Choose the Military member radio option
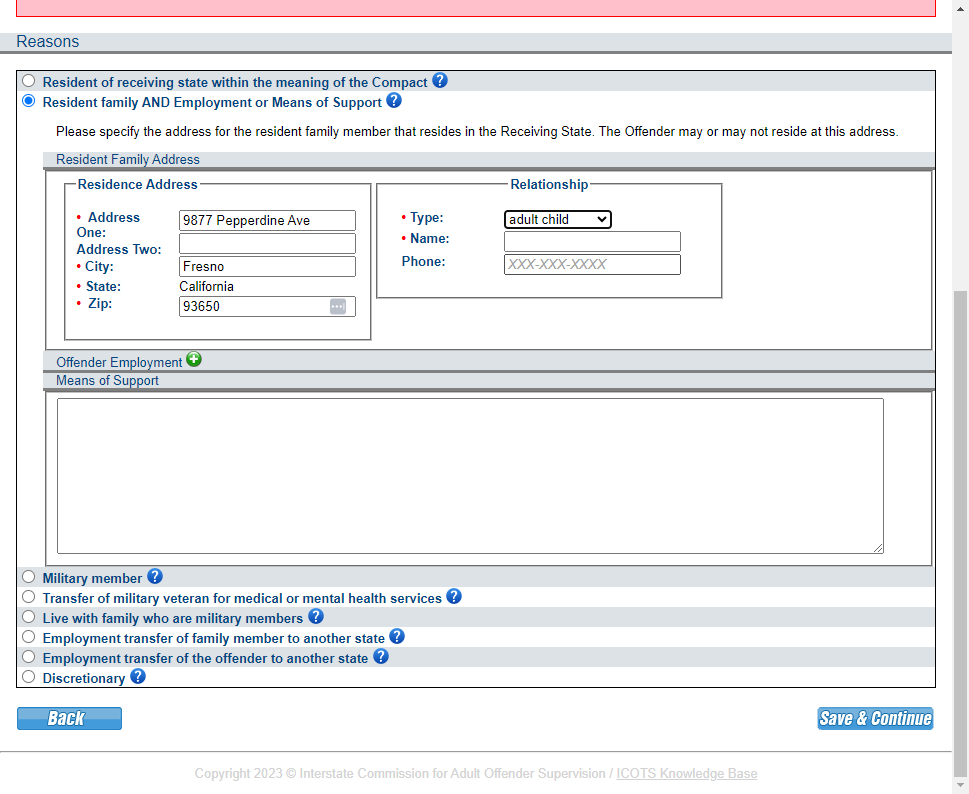 pyautogui.click(x=28, y=576)
